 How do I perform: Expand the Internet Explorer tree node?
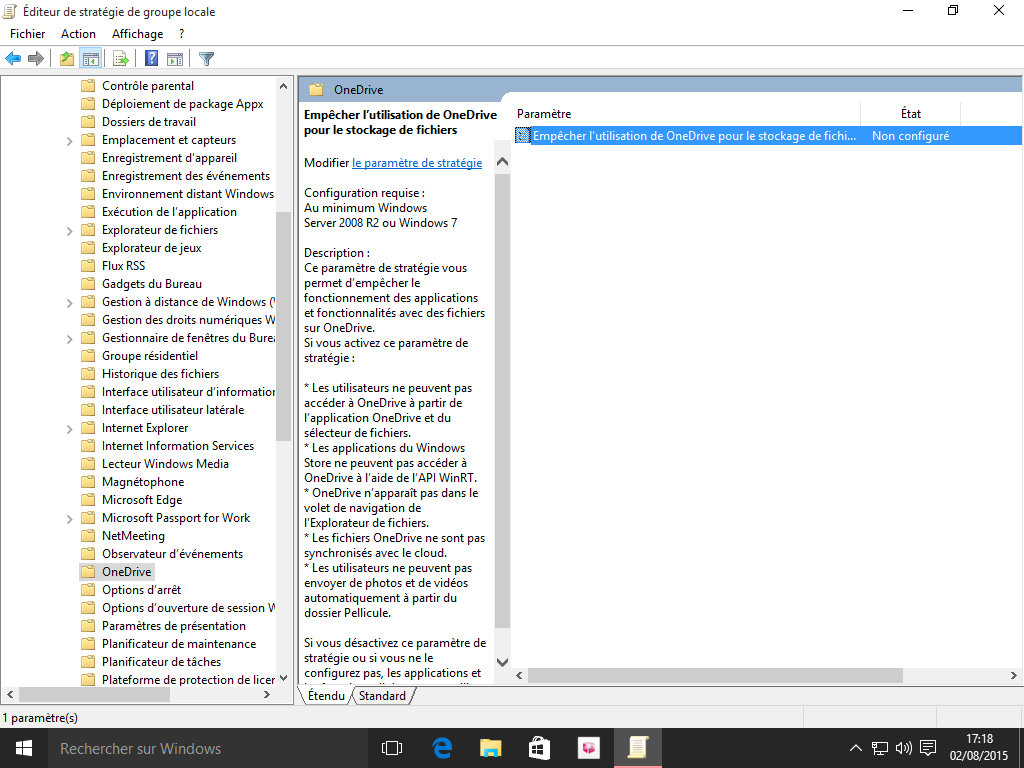click(69, 428)
